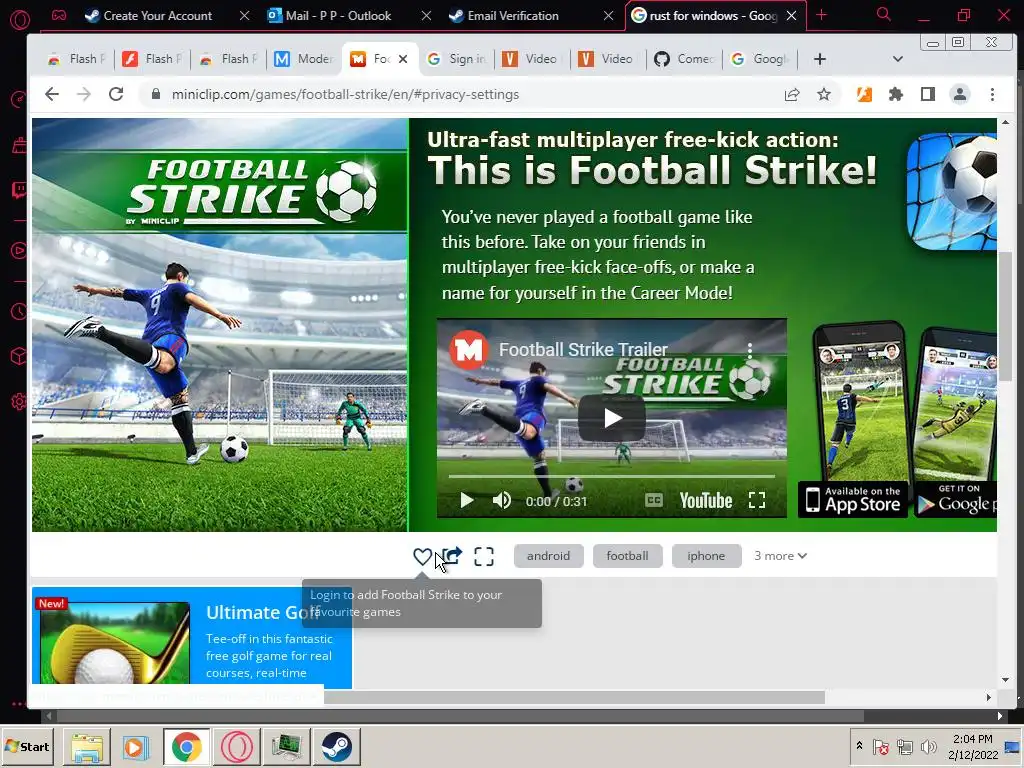Screen dimensions: 1024x768
Task: Reload the Miniclip page
Action: [x=116, y=95]
